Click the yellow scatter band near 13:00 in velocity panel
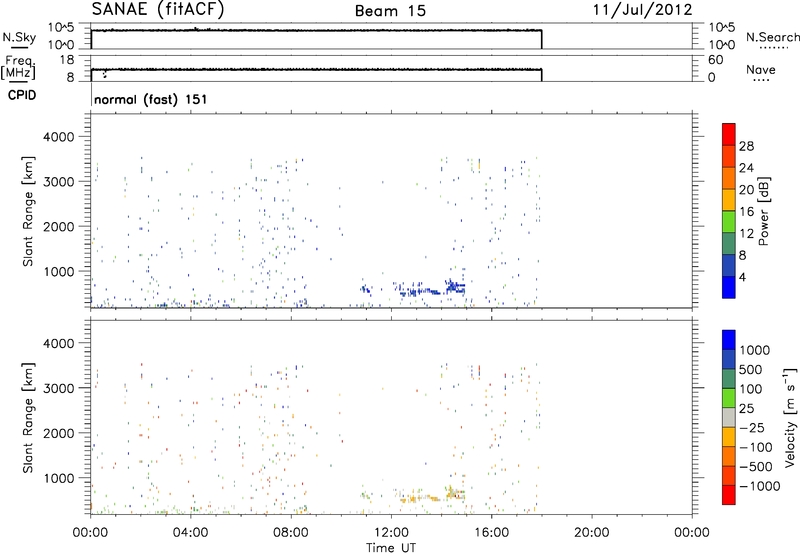The width and height of the screenshot is (800, 554). [419, 498]
